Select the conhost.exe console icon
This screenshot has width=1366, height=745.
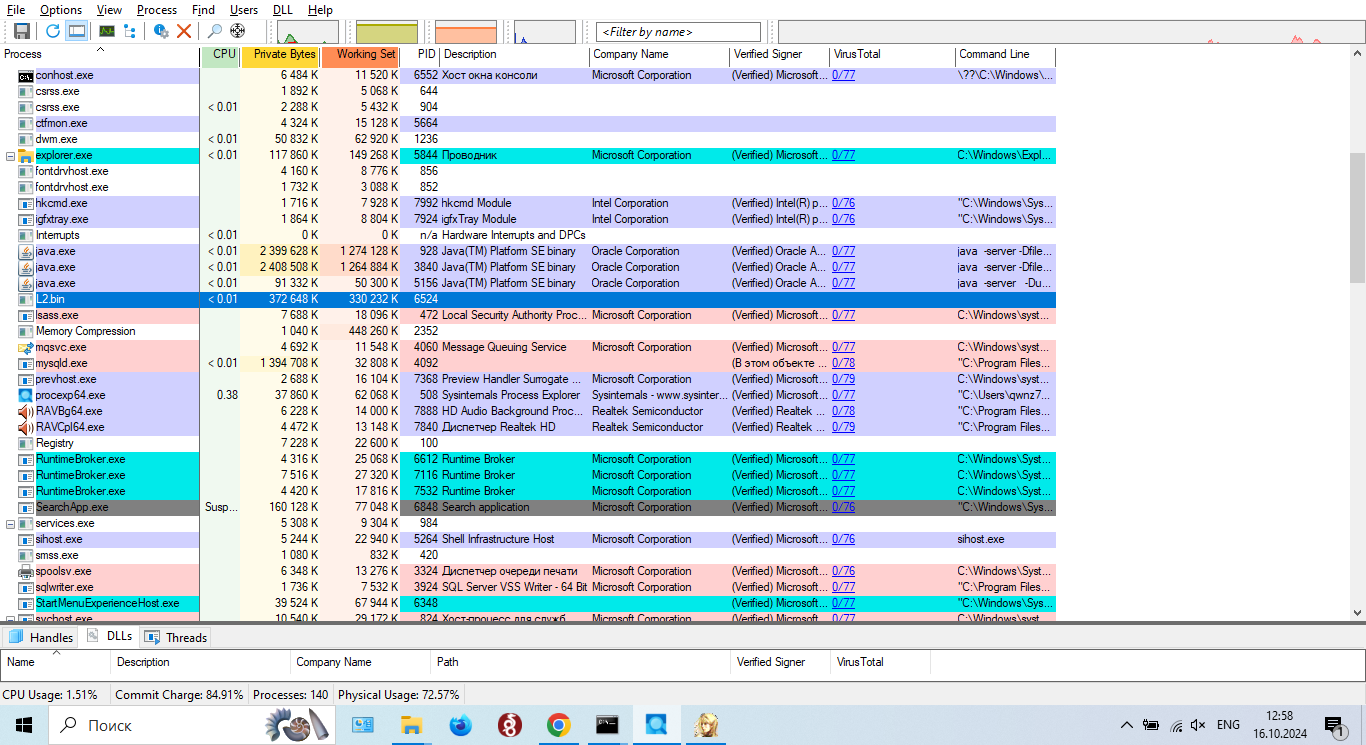tap(26, 75)
